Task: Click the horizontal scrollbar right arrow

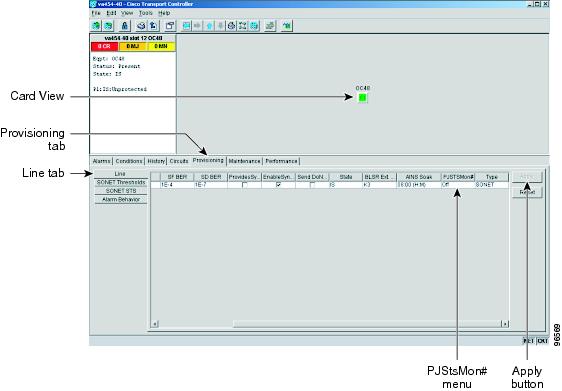Action: 505,324
